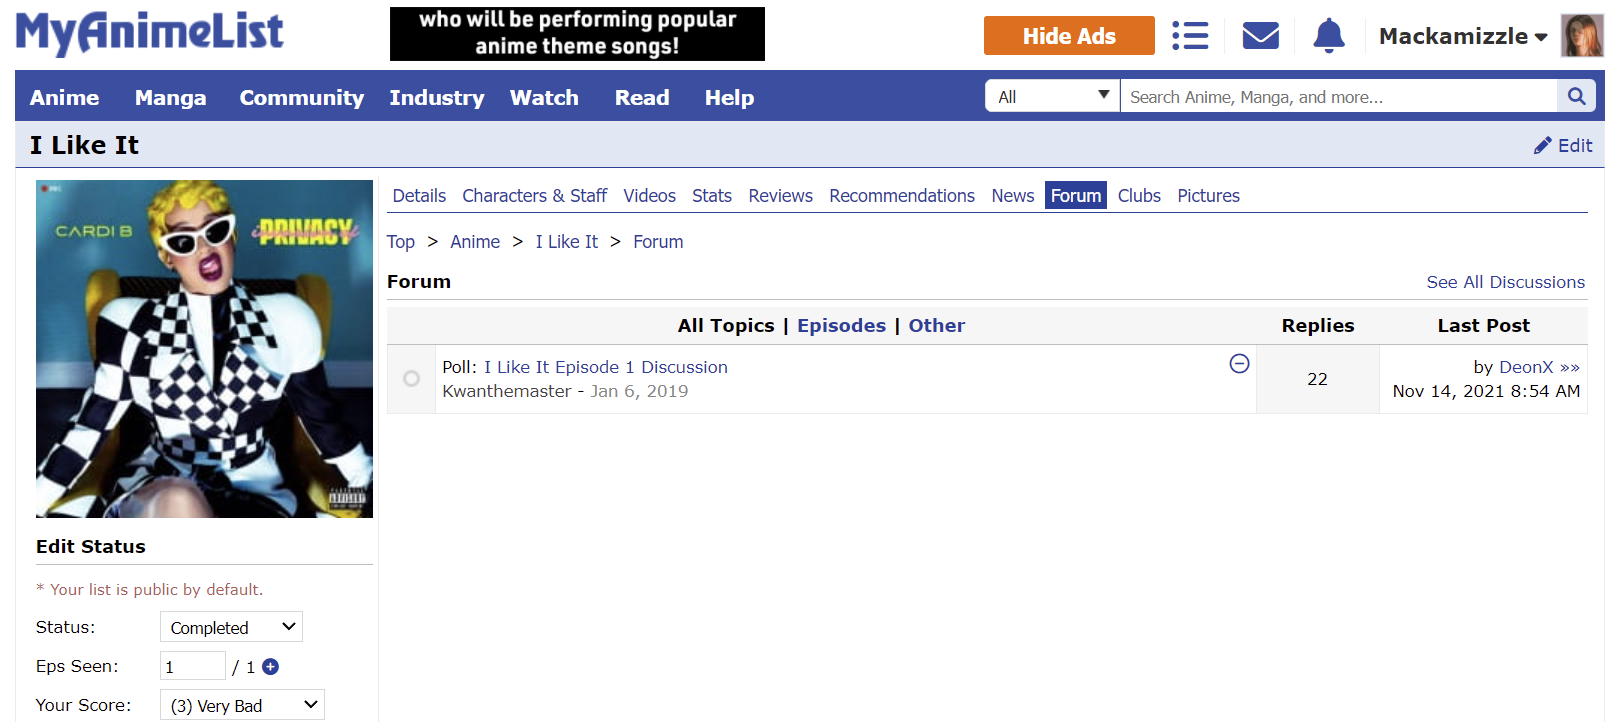Switch to the Recommendations tab
This screenshot has height=722, width=1614.
coord(902,196)
